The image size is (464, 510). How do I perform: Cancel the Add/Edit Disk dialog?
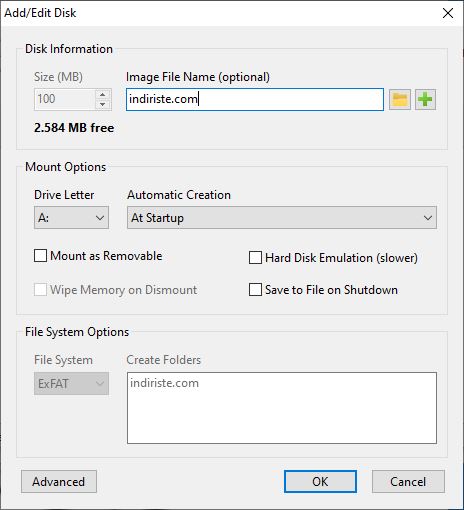pos(408,482)
